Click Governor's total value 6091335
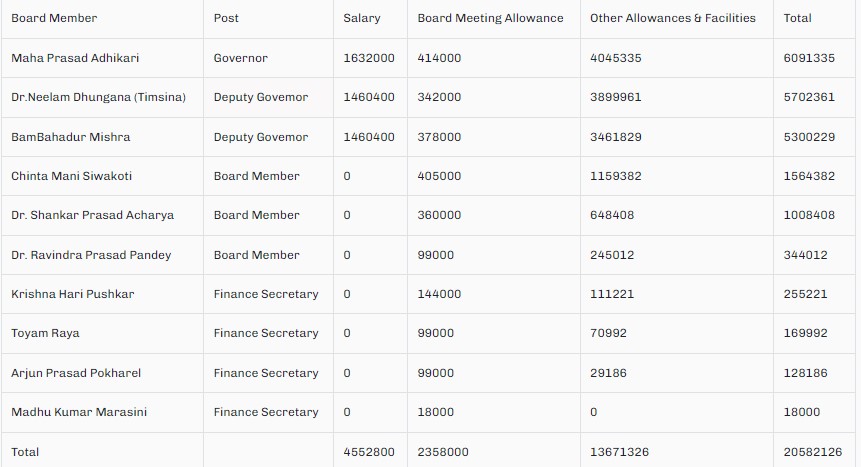Screen dimensions: 861x467 [809, 58]
